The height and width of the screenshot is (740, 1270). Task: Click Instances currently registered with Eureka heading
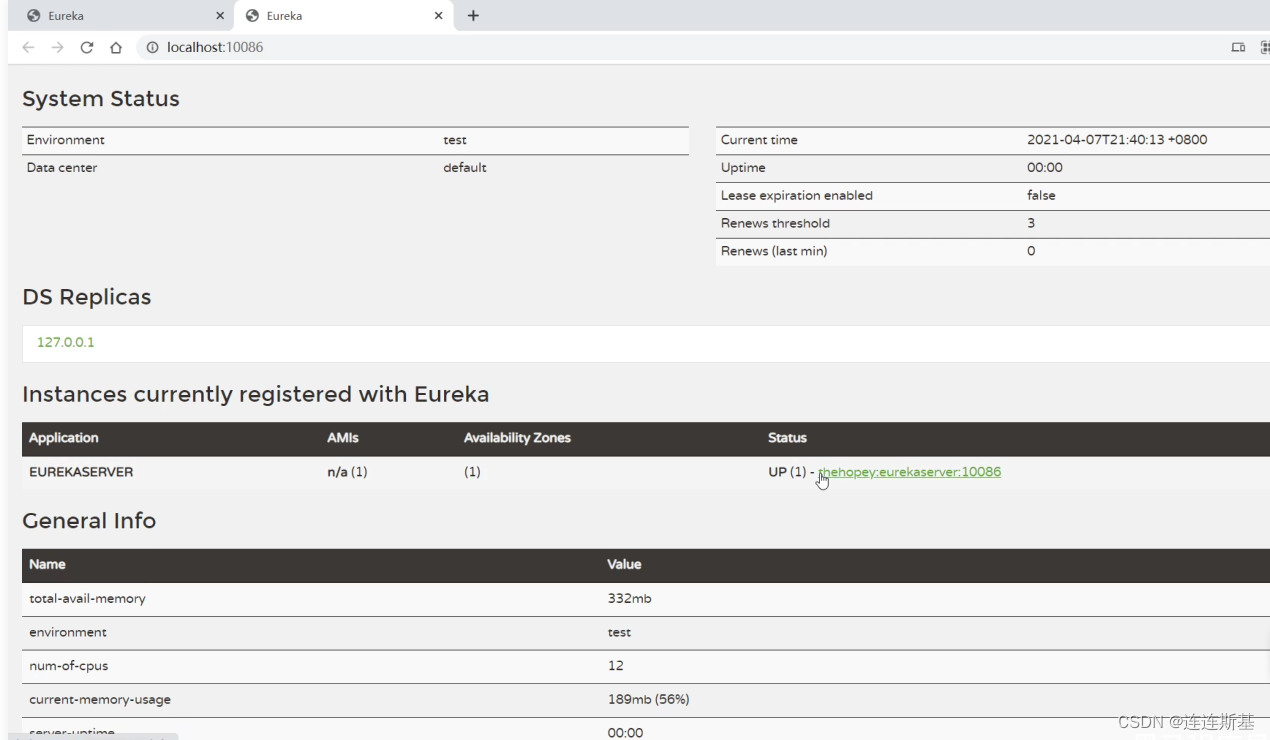[x=256, y=394]
